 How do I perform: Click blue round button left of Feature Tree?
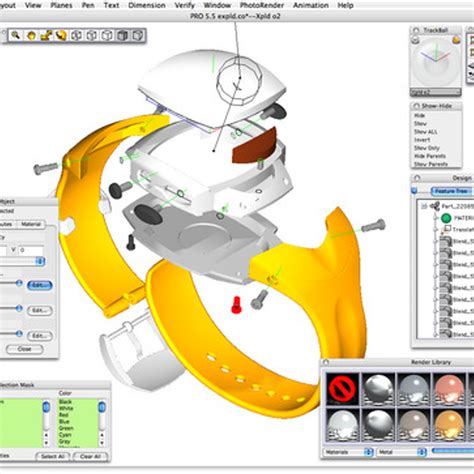[x=414, y=191]
